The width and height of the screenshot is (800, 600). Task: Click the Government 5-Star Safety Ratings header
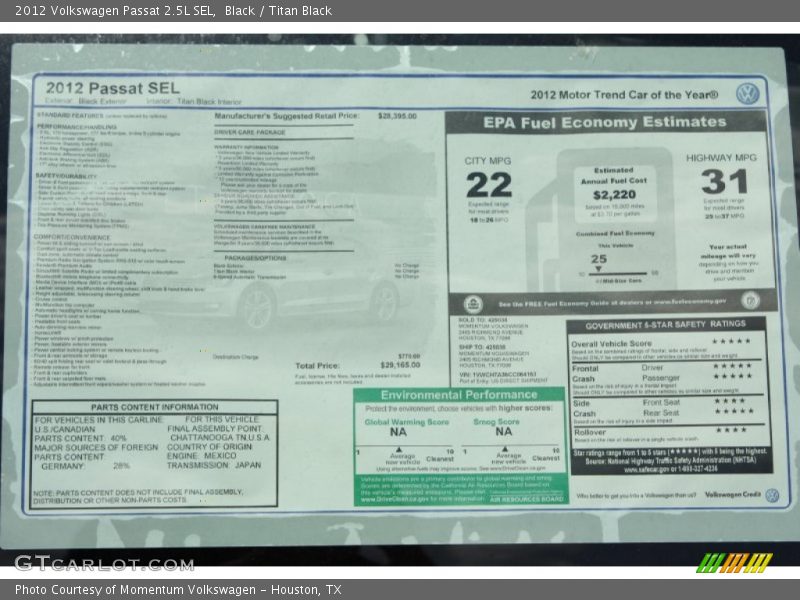coord(665,324)
